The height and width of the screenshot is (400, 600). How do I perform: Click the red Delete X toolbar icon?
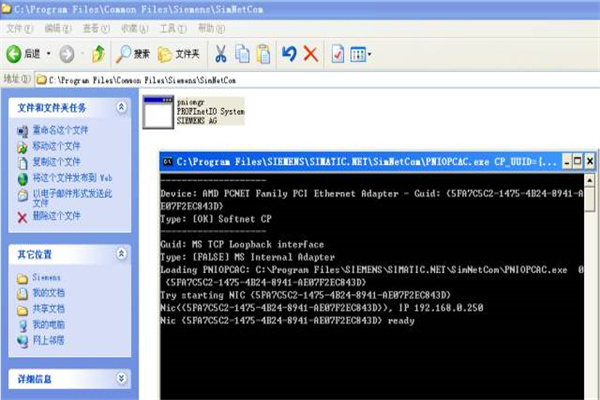(x=311, y=54)
